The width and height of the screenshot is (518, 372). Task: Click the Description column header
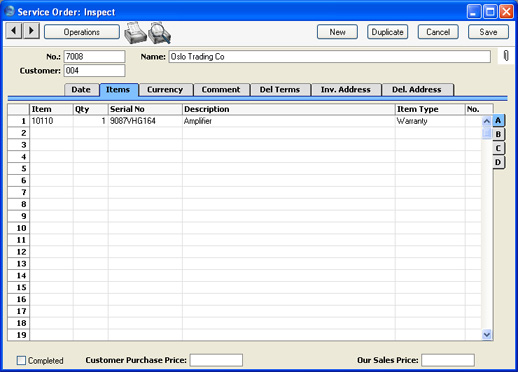[x=289, y=109]
